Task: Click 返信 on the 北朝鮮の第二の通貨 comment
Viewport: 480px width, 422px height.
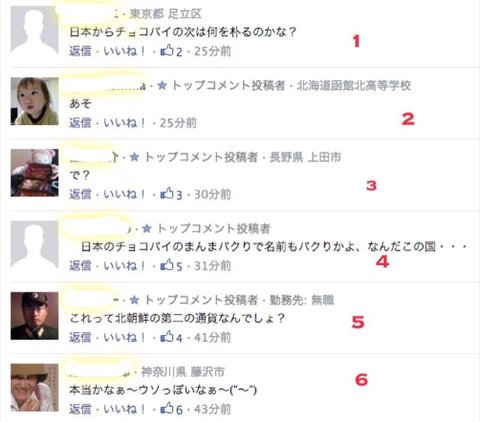Action: coord(80,337)
